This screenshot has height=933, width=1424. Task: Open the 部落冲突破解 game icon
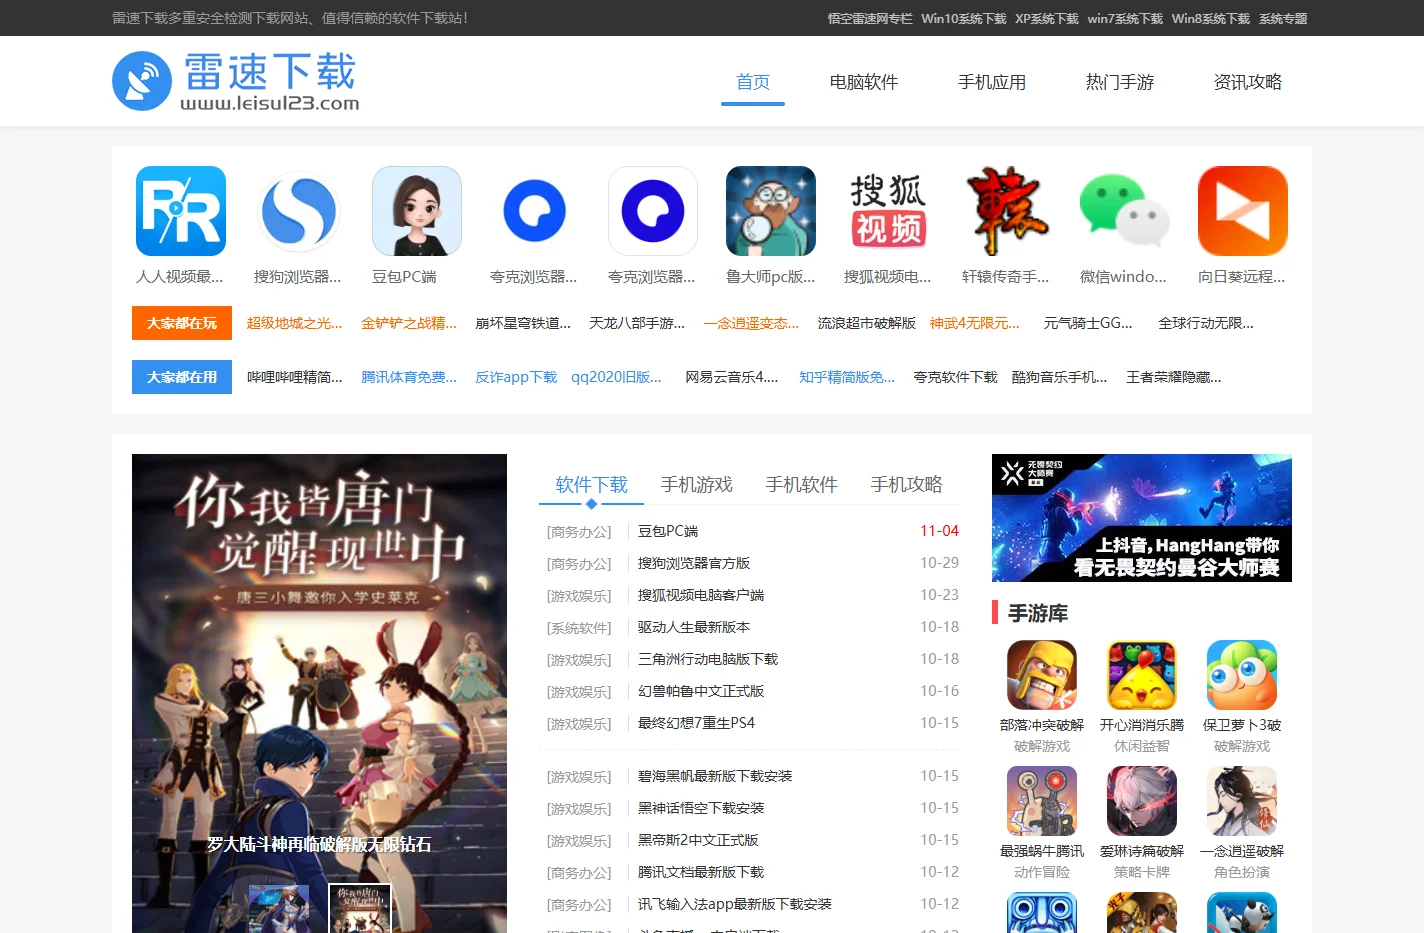[1042, 675]
